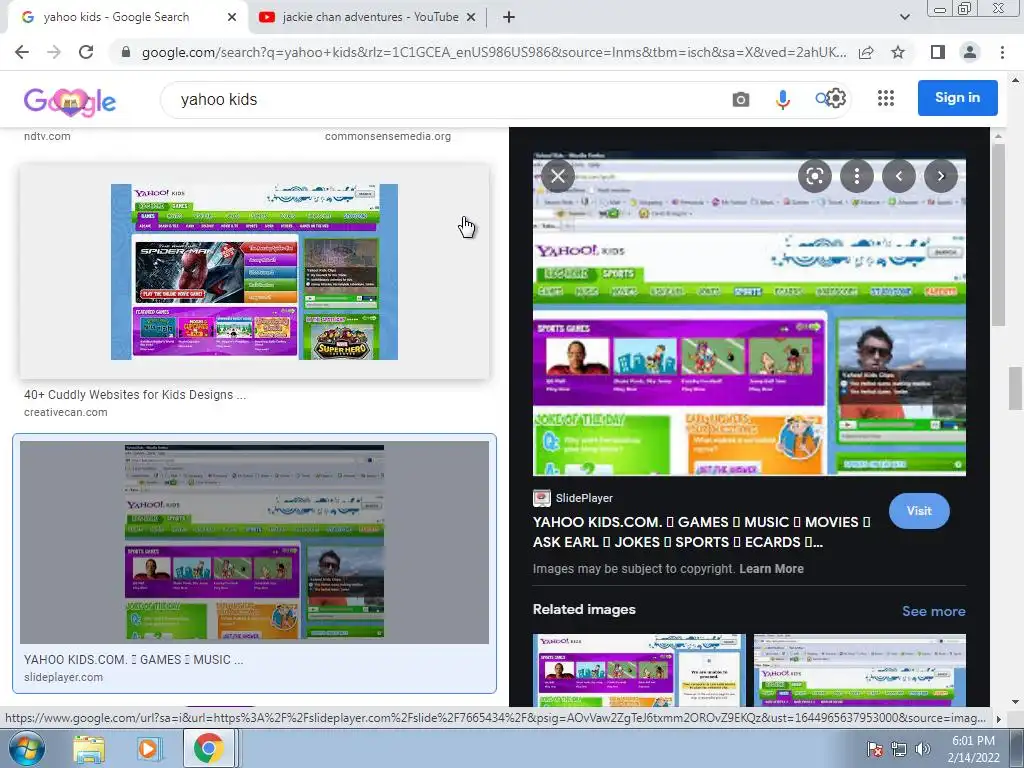Screen dimensions: 1024x768
Task: Switch to yahoo kids Google Search tab
Action: pyautogui.click(x=118, y=17)
